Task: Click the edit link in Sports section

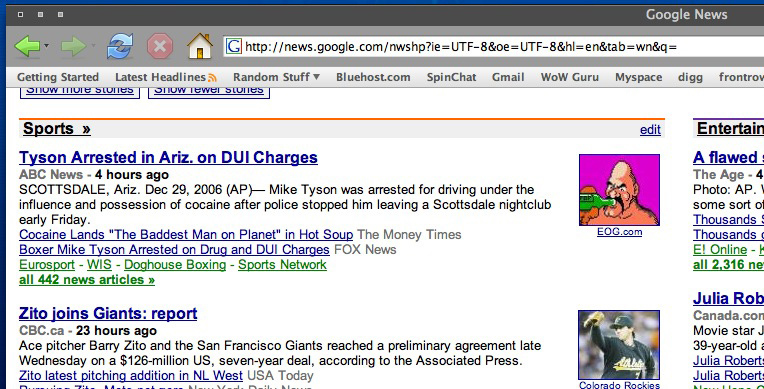Action: pyautogui.click(x=650, y=130)
